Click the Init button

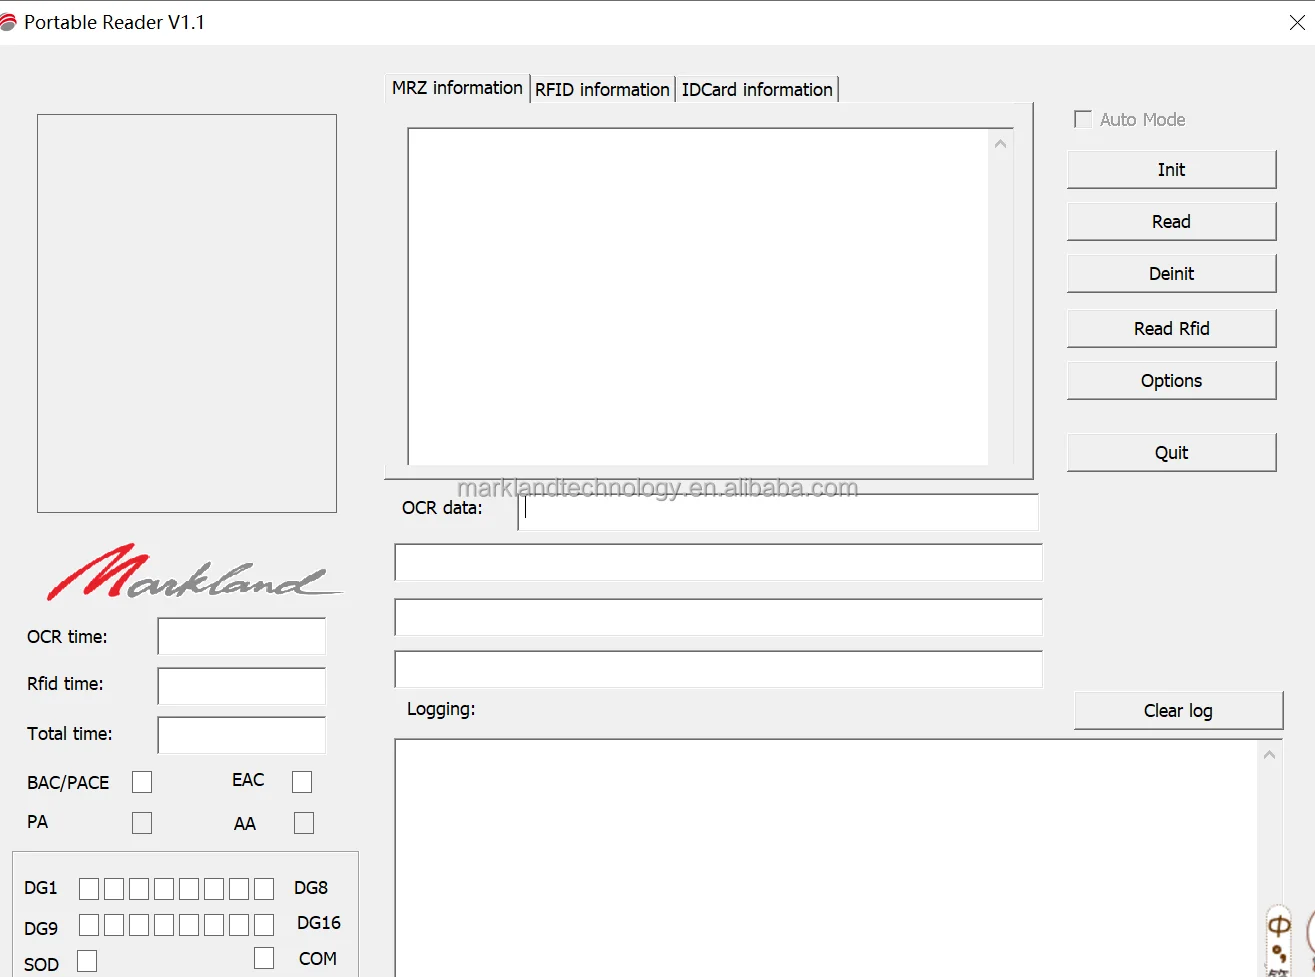1171,169
